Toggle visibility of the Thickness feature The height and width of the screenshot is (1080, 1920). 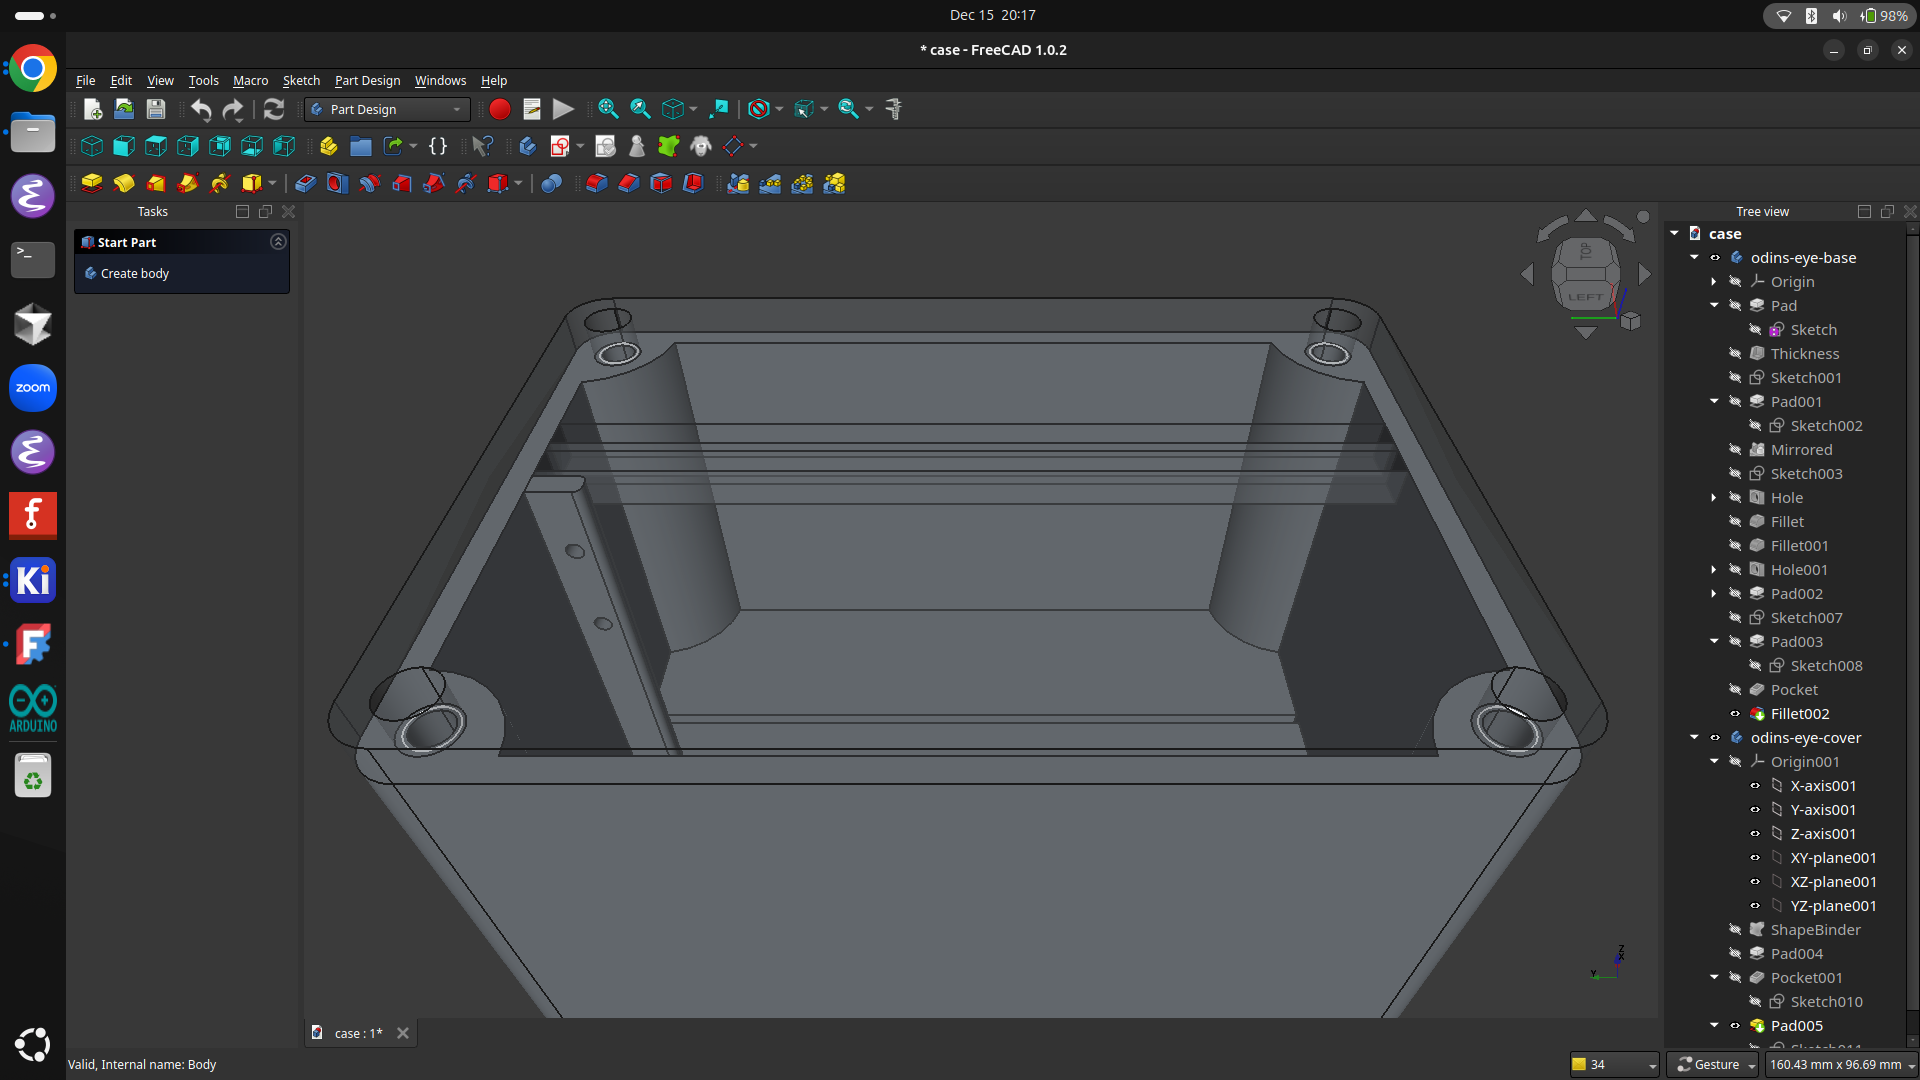tap(1735, 354)
